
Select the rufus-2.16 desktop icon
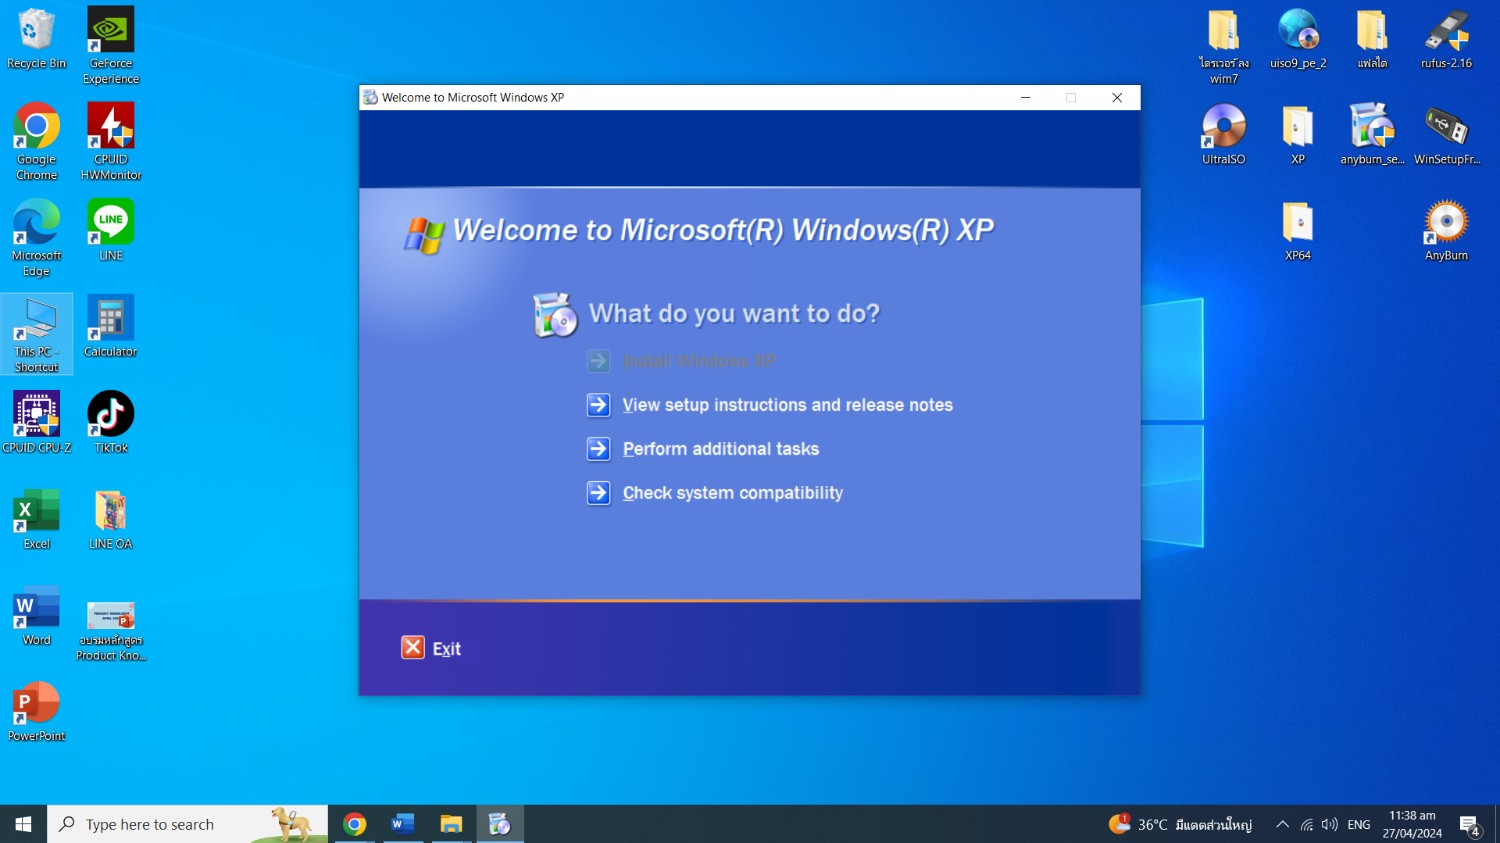[x=1446, y=40]
